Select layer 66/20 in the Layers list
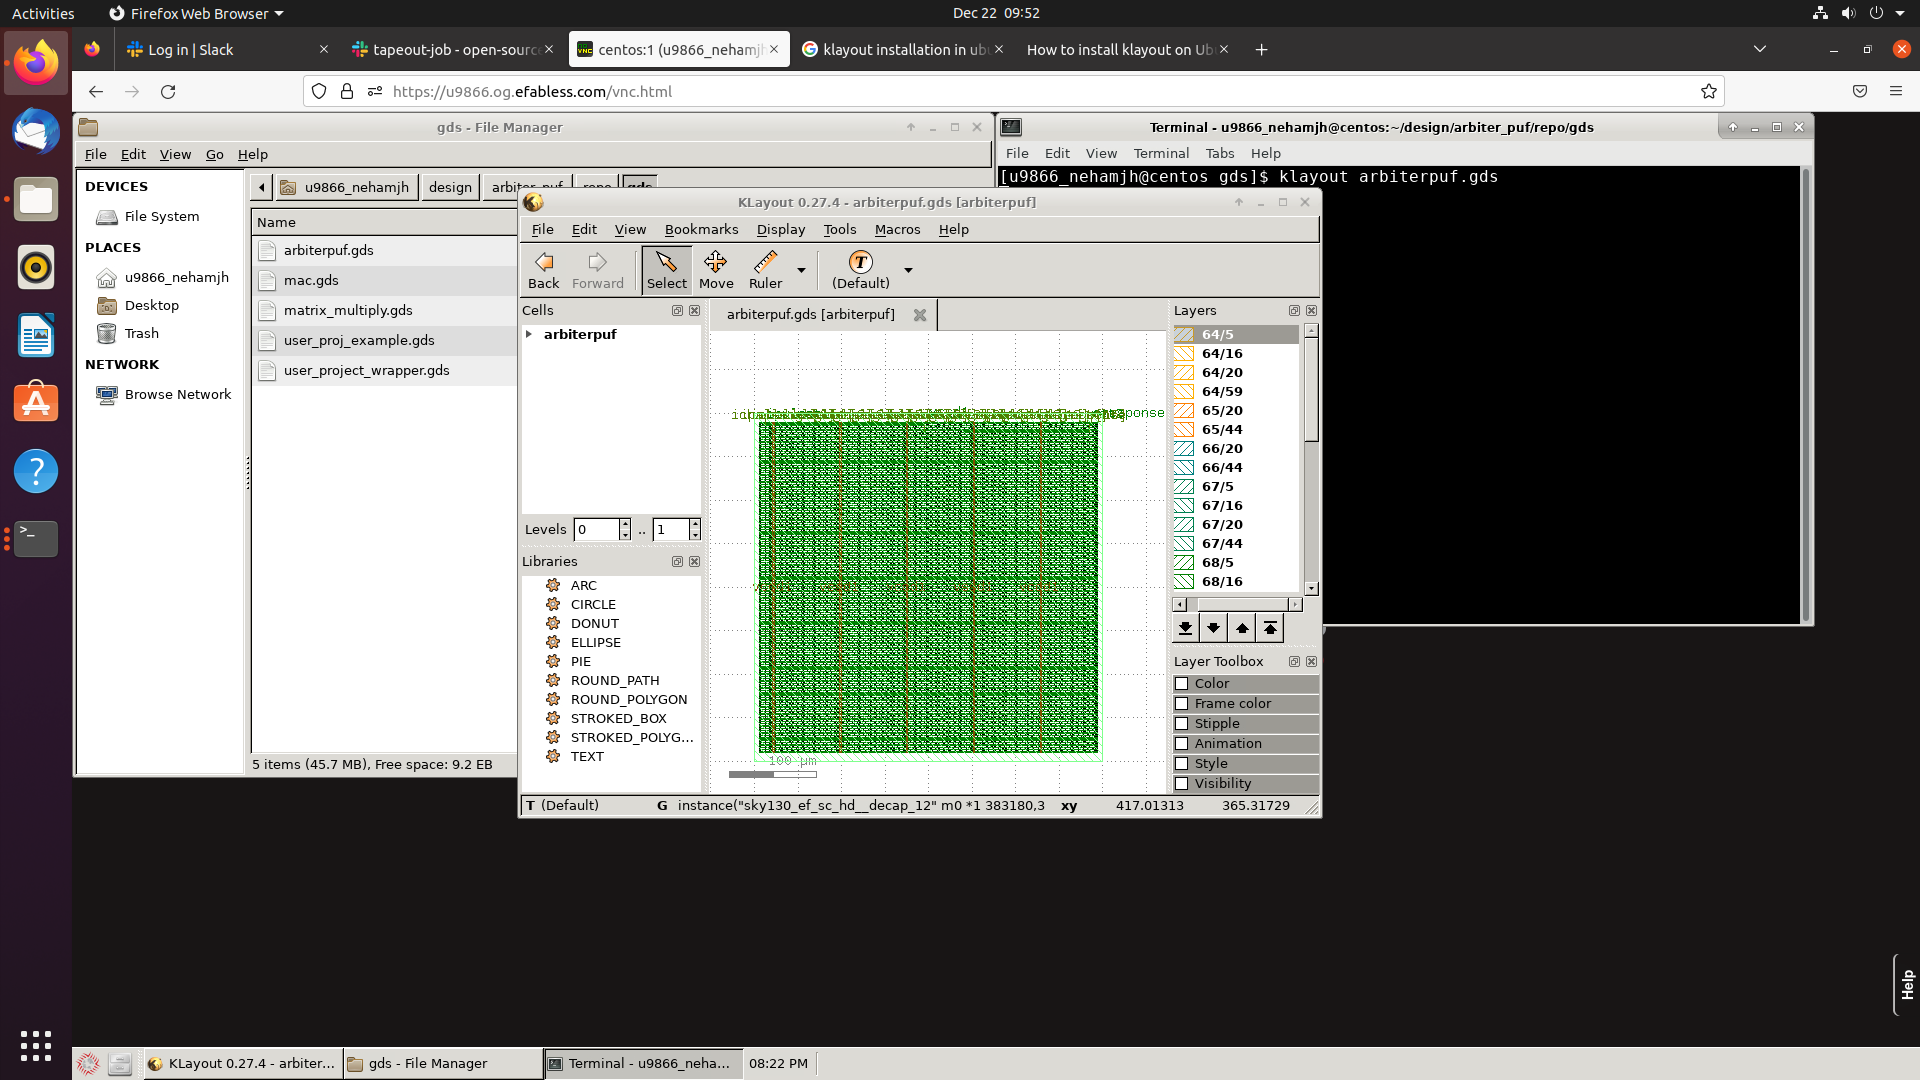The image size is (1920, 1080). click(x=1222, y=448)
